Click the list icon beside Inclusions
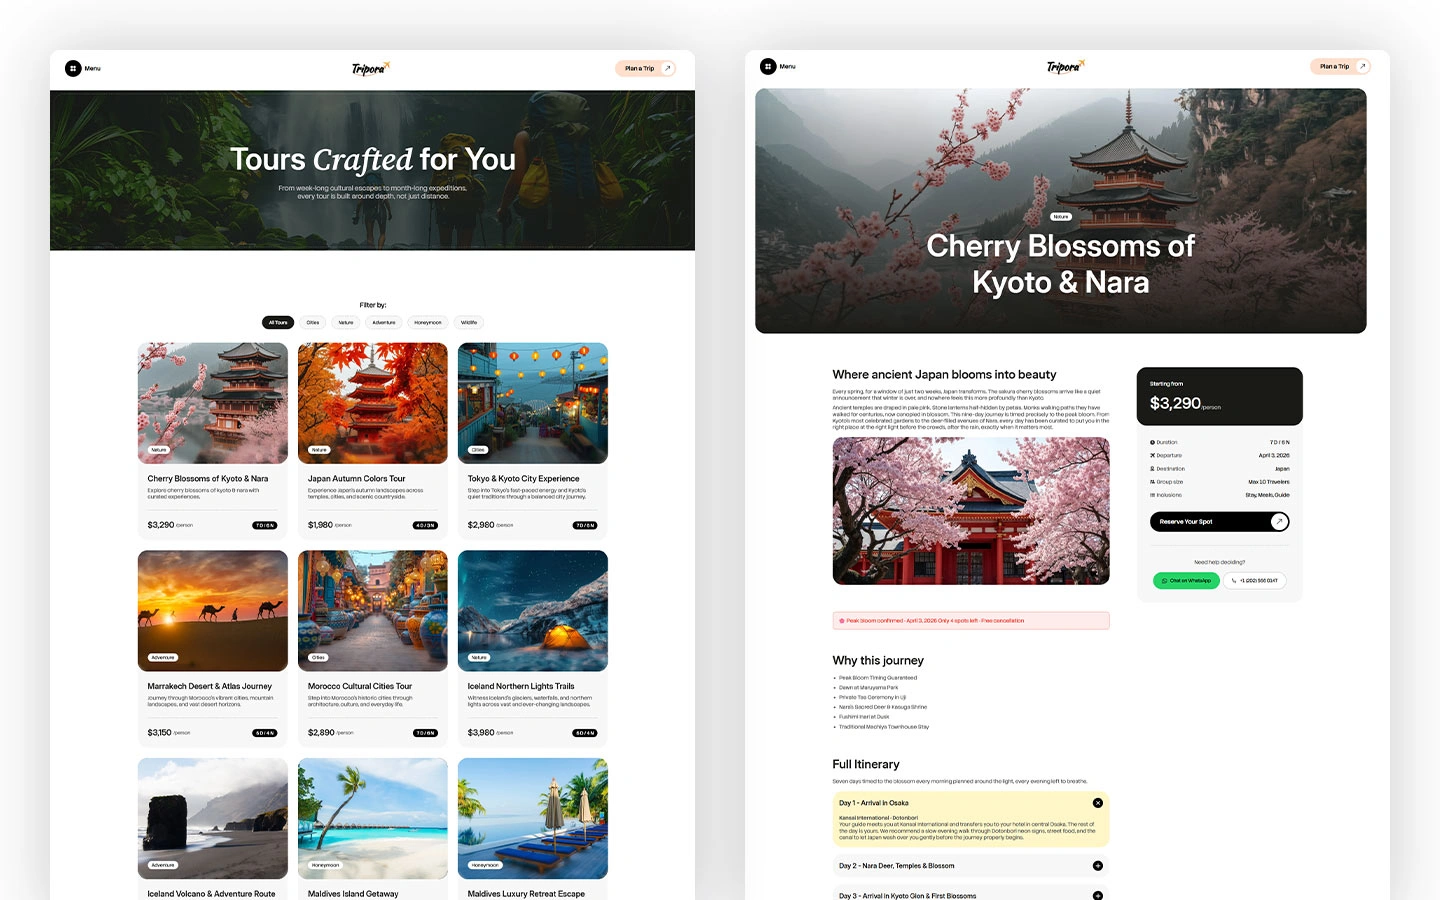The image size is (1440, 900). 1152,495
